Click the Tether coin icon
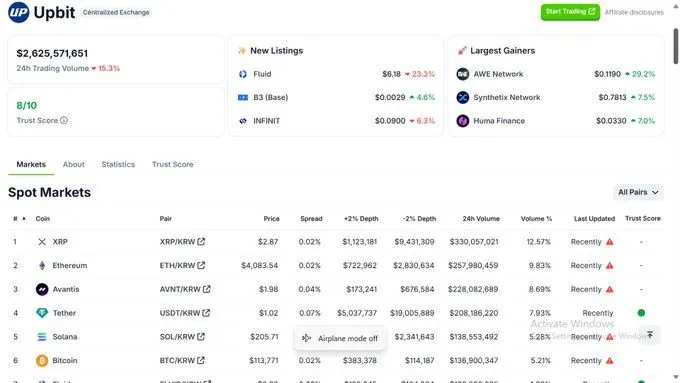Screen dimensions: 680x383 pos(42,313)
